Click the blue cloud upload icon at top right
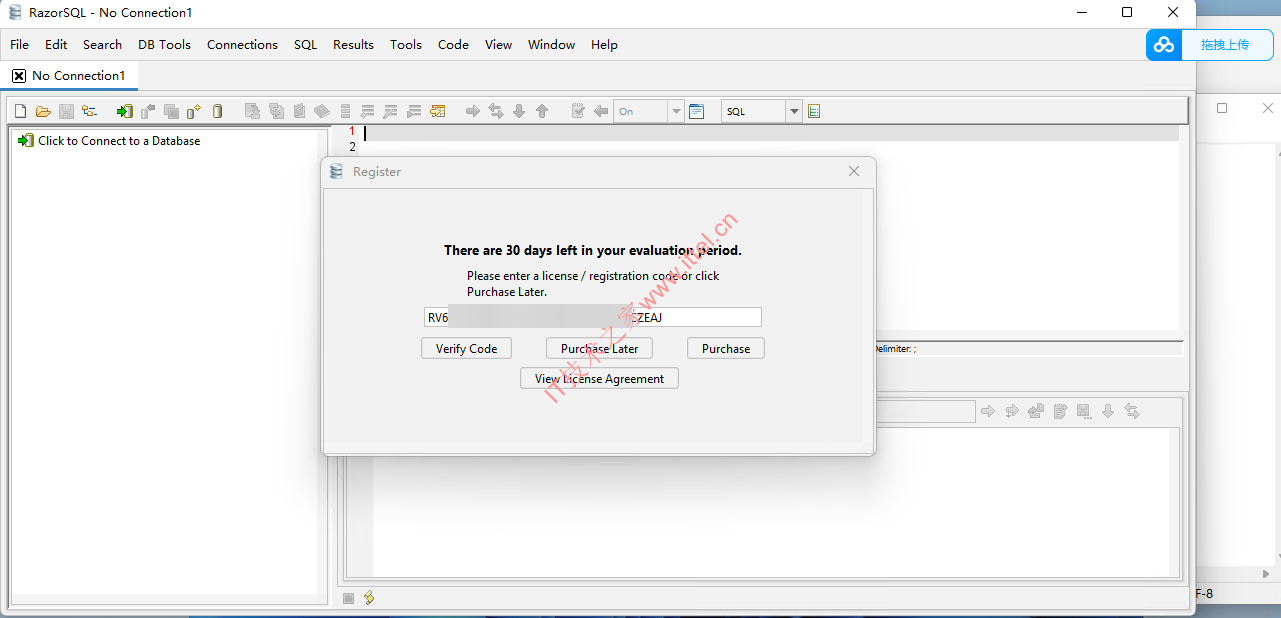 point(1164,45)
